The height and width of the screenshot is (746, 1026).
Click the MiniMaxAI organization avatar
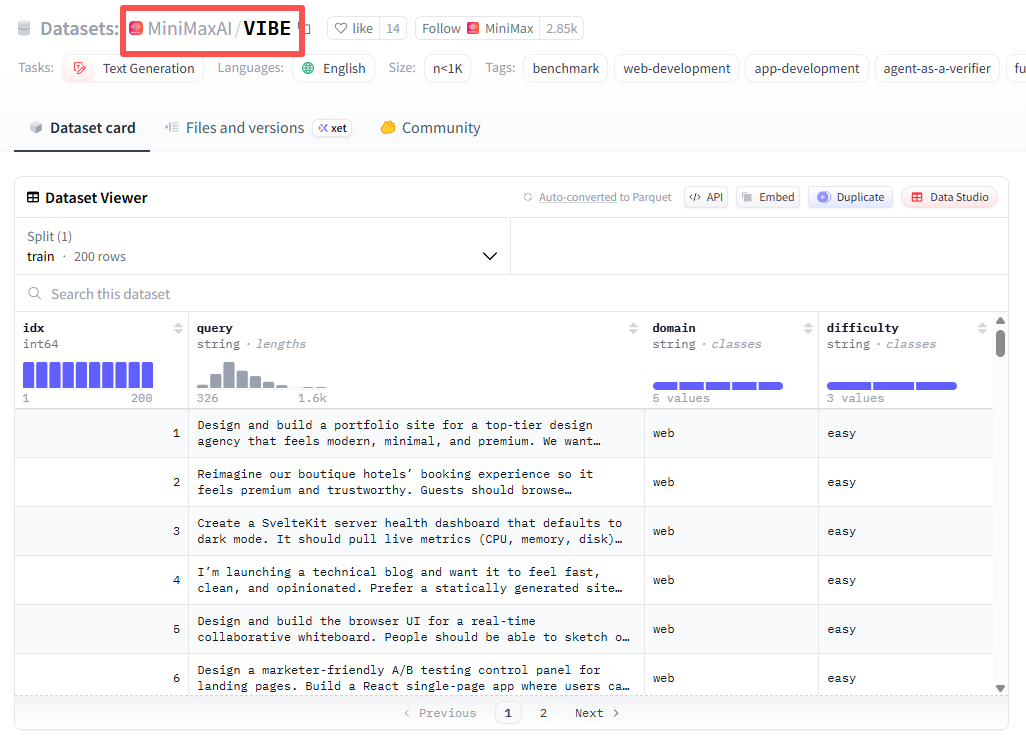click(136, 28)
